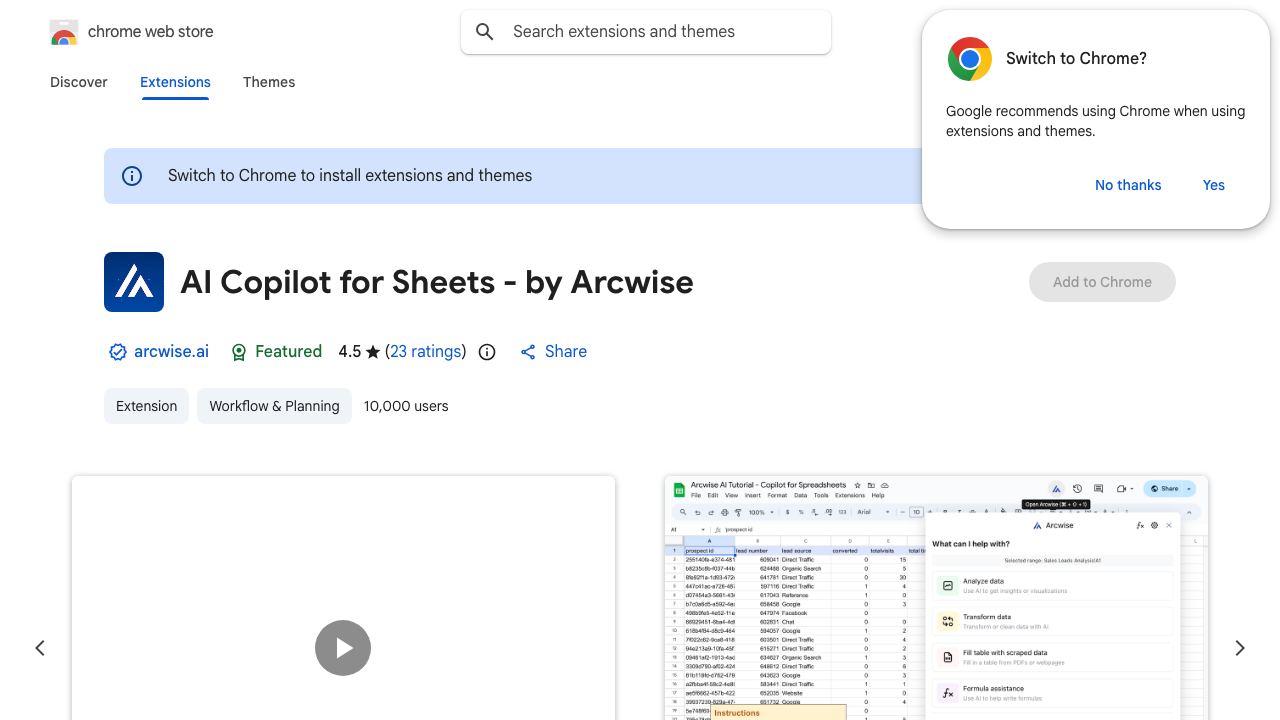Go to the next screenshot arrow
Viewport: 1280px width, 720px height.
click(x=1240, y=648)
